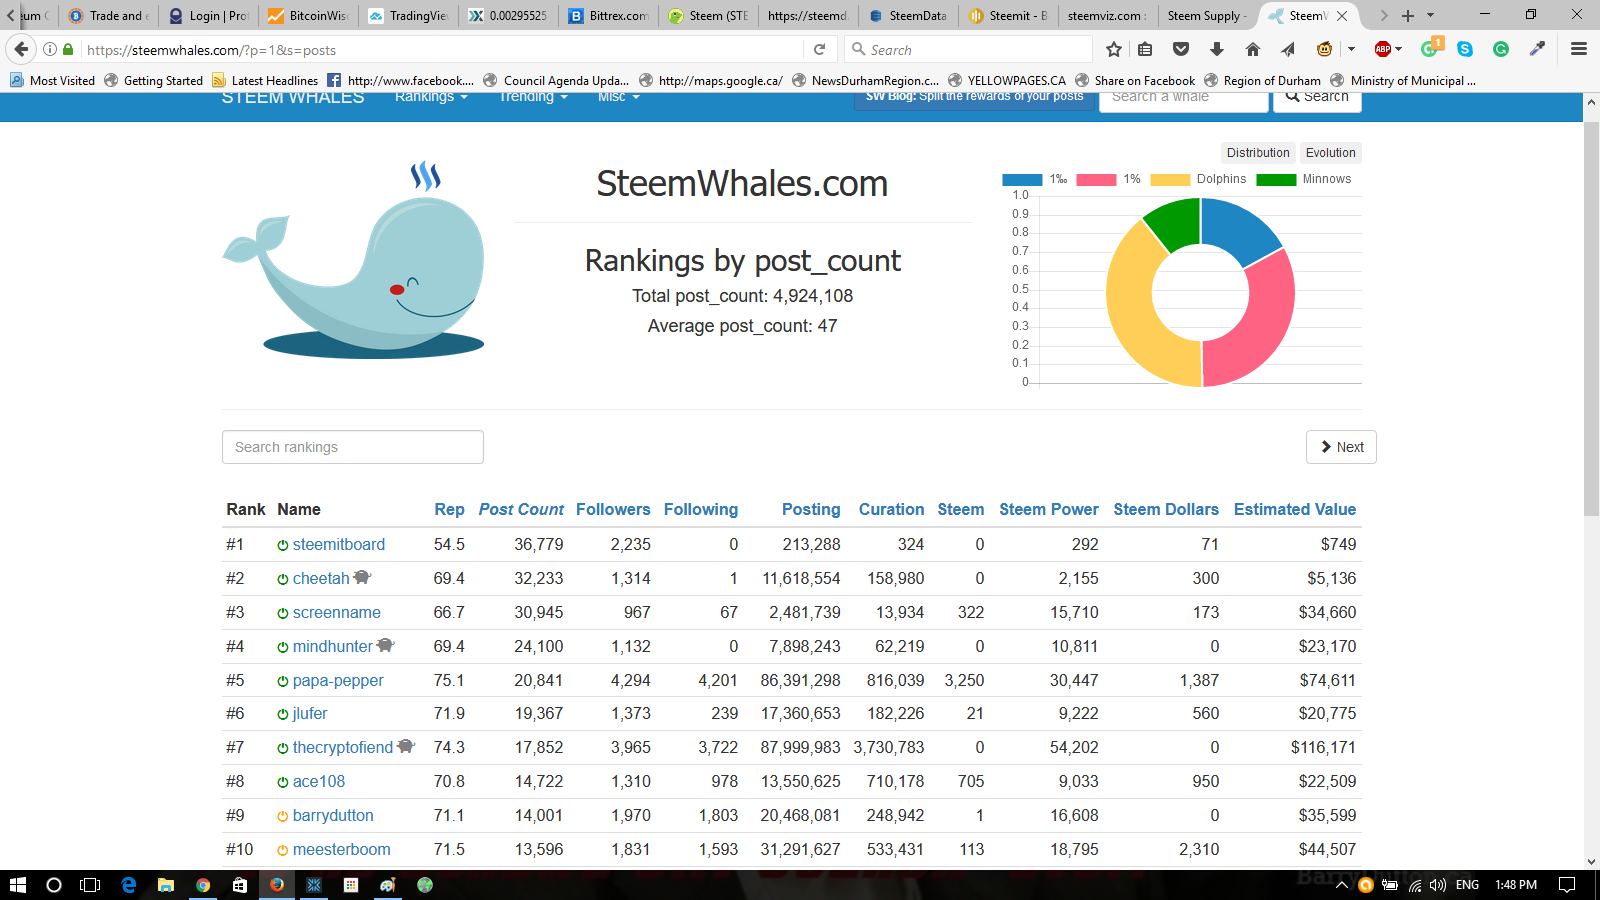Screen dimensions: 1600x900
Task: Open the list all tabs dropdown arrow
Action: coord(1430,16)
